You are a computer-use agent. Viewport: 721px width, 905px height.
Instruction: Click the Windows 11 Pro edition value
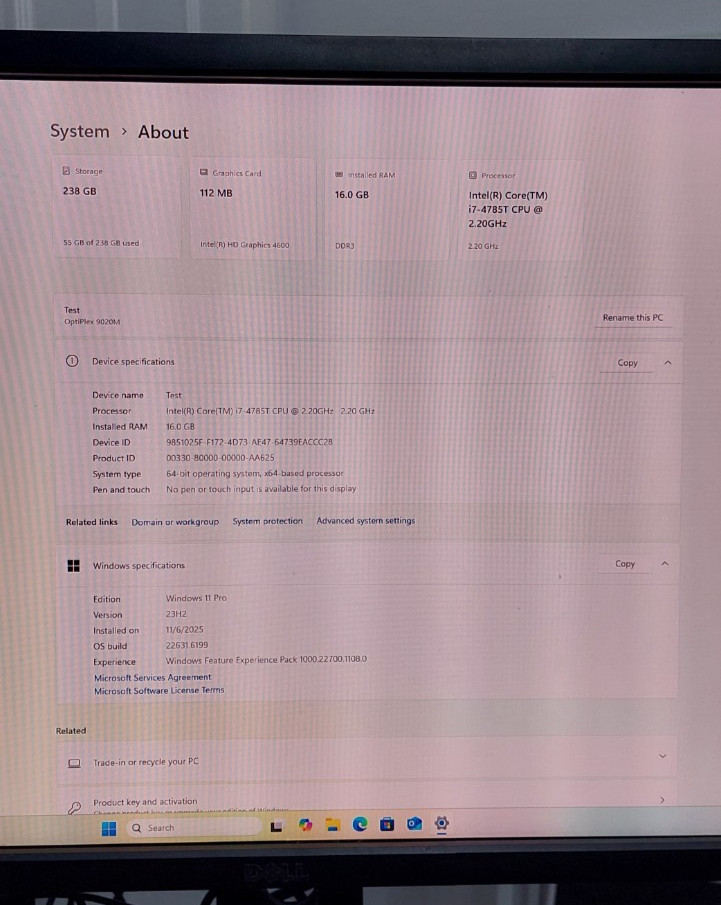pos(196,598)
